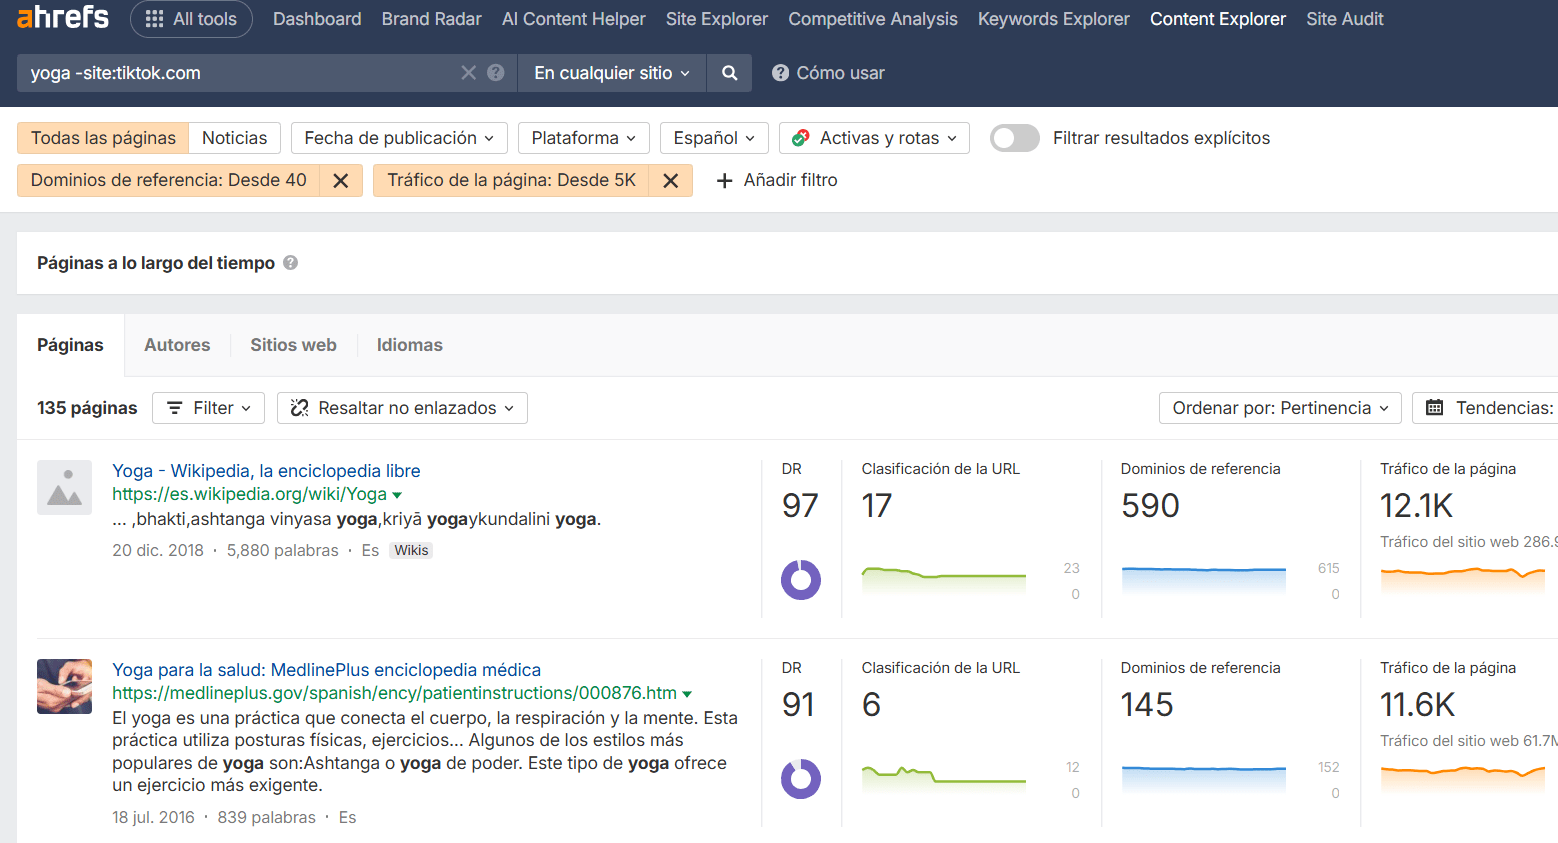This screenshot has height=843, width=1558.
Task: Click the 12.1K page traffic value
Action: click(x=1417, y=506)
